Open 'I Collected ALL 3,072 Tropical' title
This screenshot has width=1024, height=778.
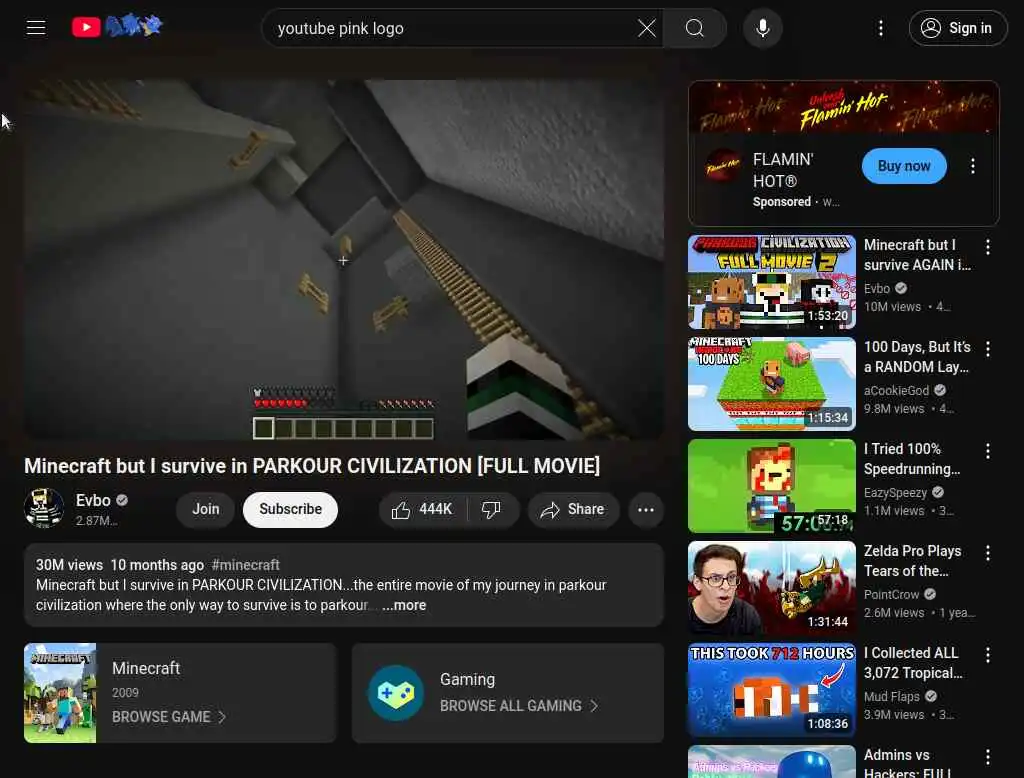click(913, 662)
